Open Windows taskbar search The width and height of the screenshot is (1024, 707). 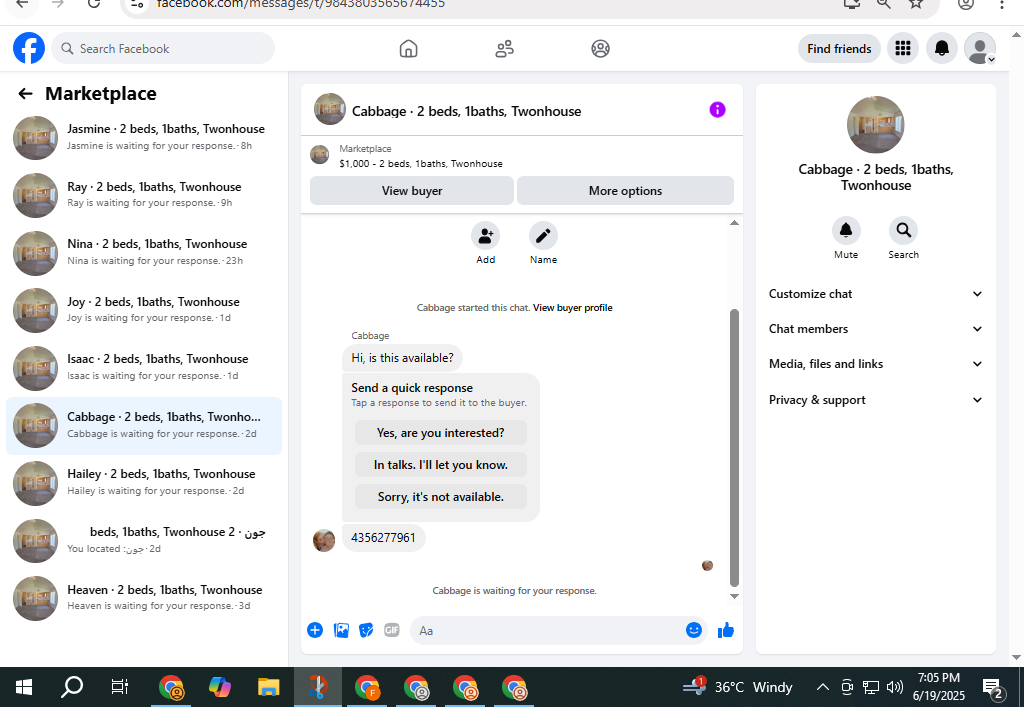[x=72, y=687]
